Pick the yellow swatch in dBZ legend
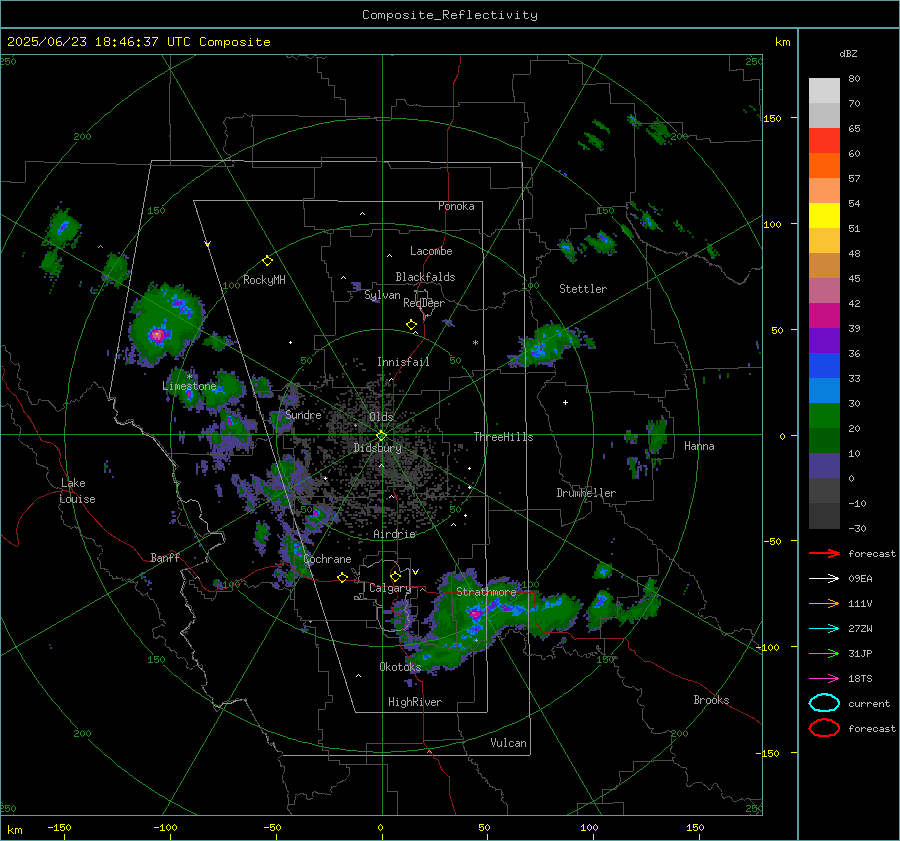This screenshot has height=841, width=900. 824,216
